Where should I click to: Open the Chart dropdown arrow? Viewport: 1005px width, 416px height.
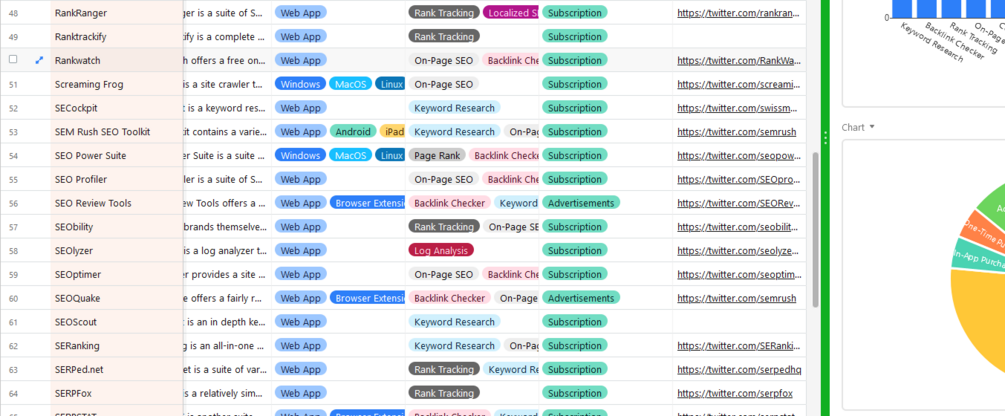[872, 128]
